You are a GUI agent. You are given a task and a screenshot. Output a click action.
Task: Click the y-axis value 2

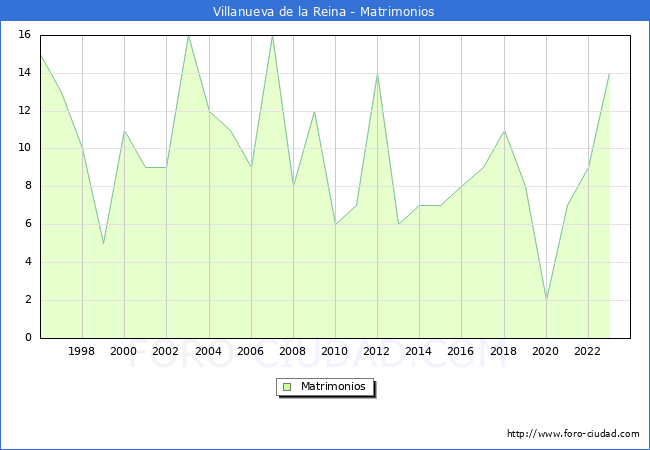[28, 300]
